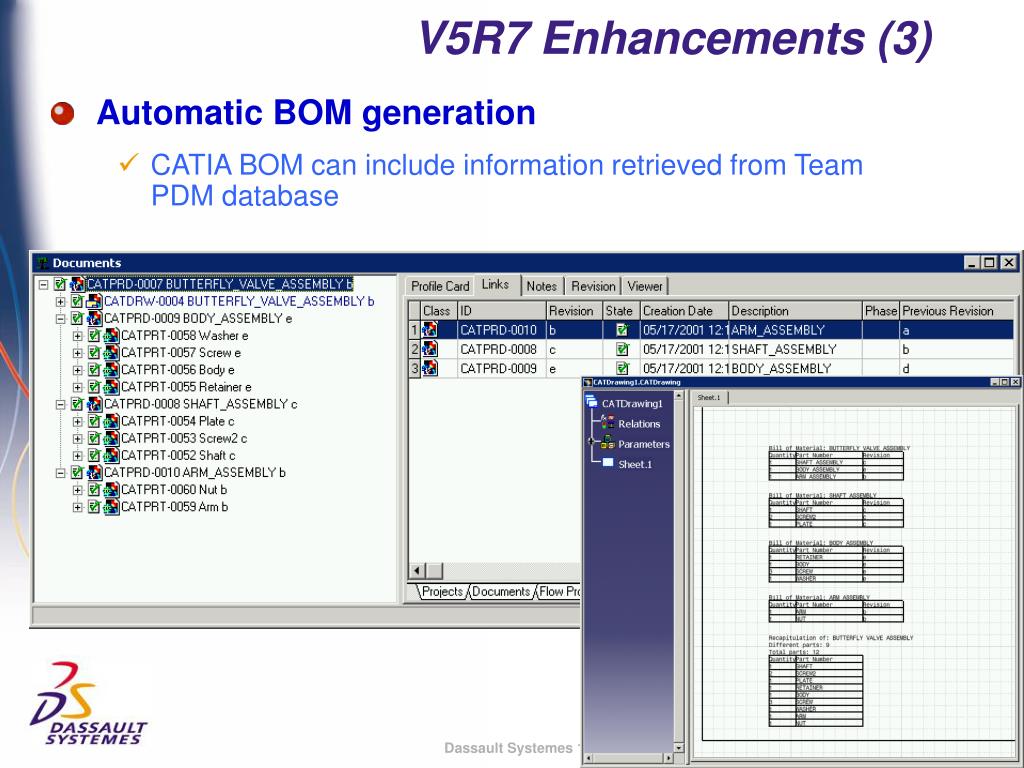Sort by the ID column header
This screenshot has height=768, width=1024.
coord(502,311)
